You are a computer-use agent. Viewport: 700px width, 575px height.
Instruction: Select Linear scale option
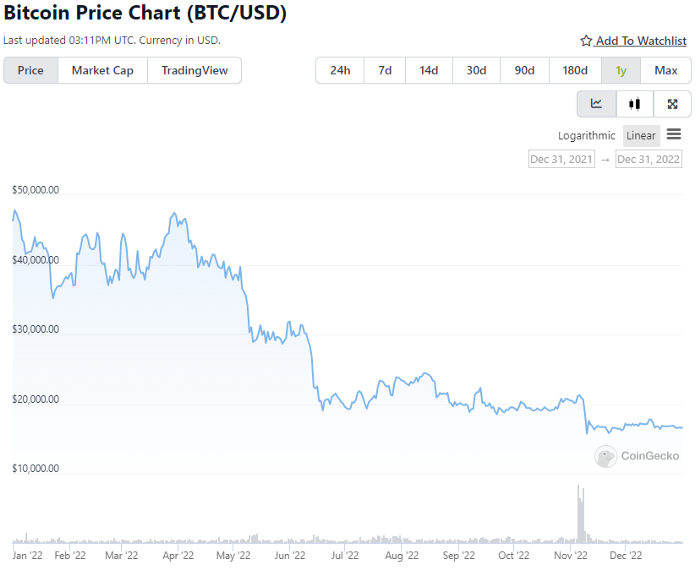pos(641,136)
